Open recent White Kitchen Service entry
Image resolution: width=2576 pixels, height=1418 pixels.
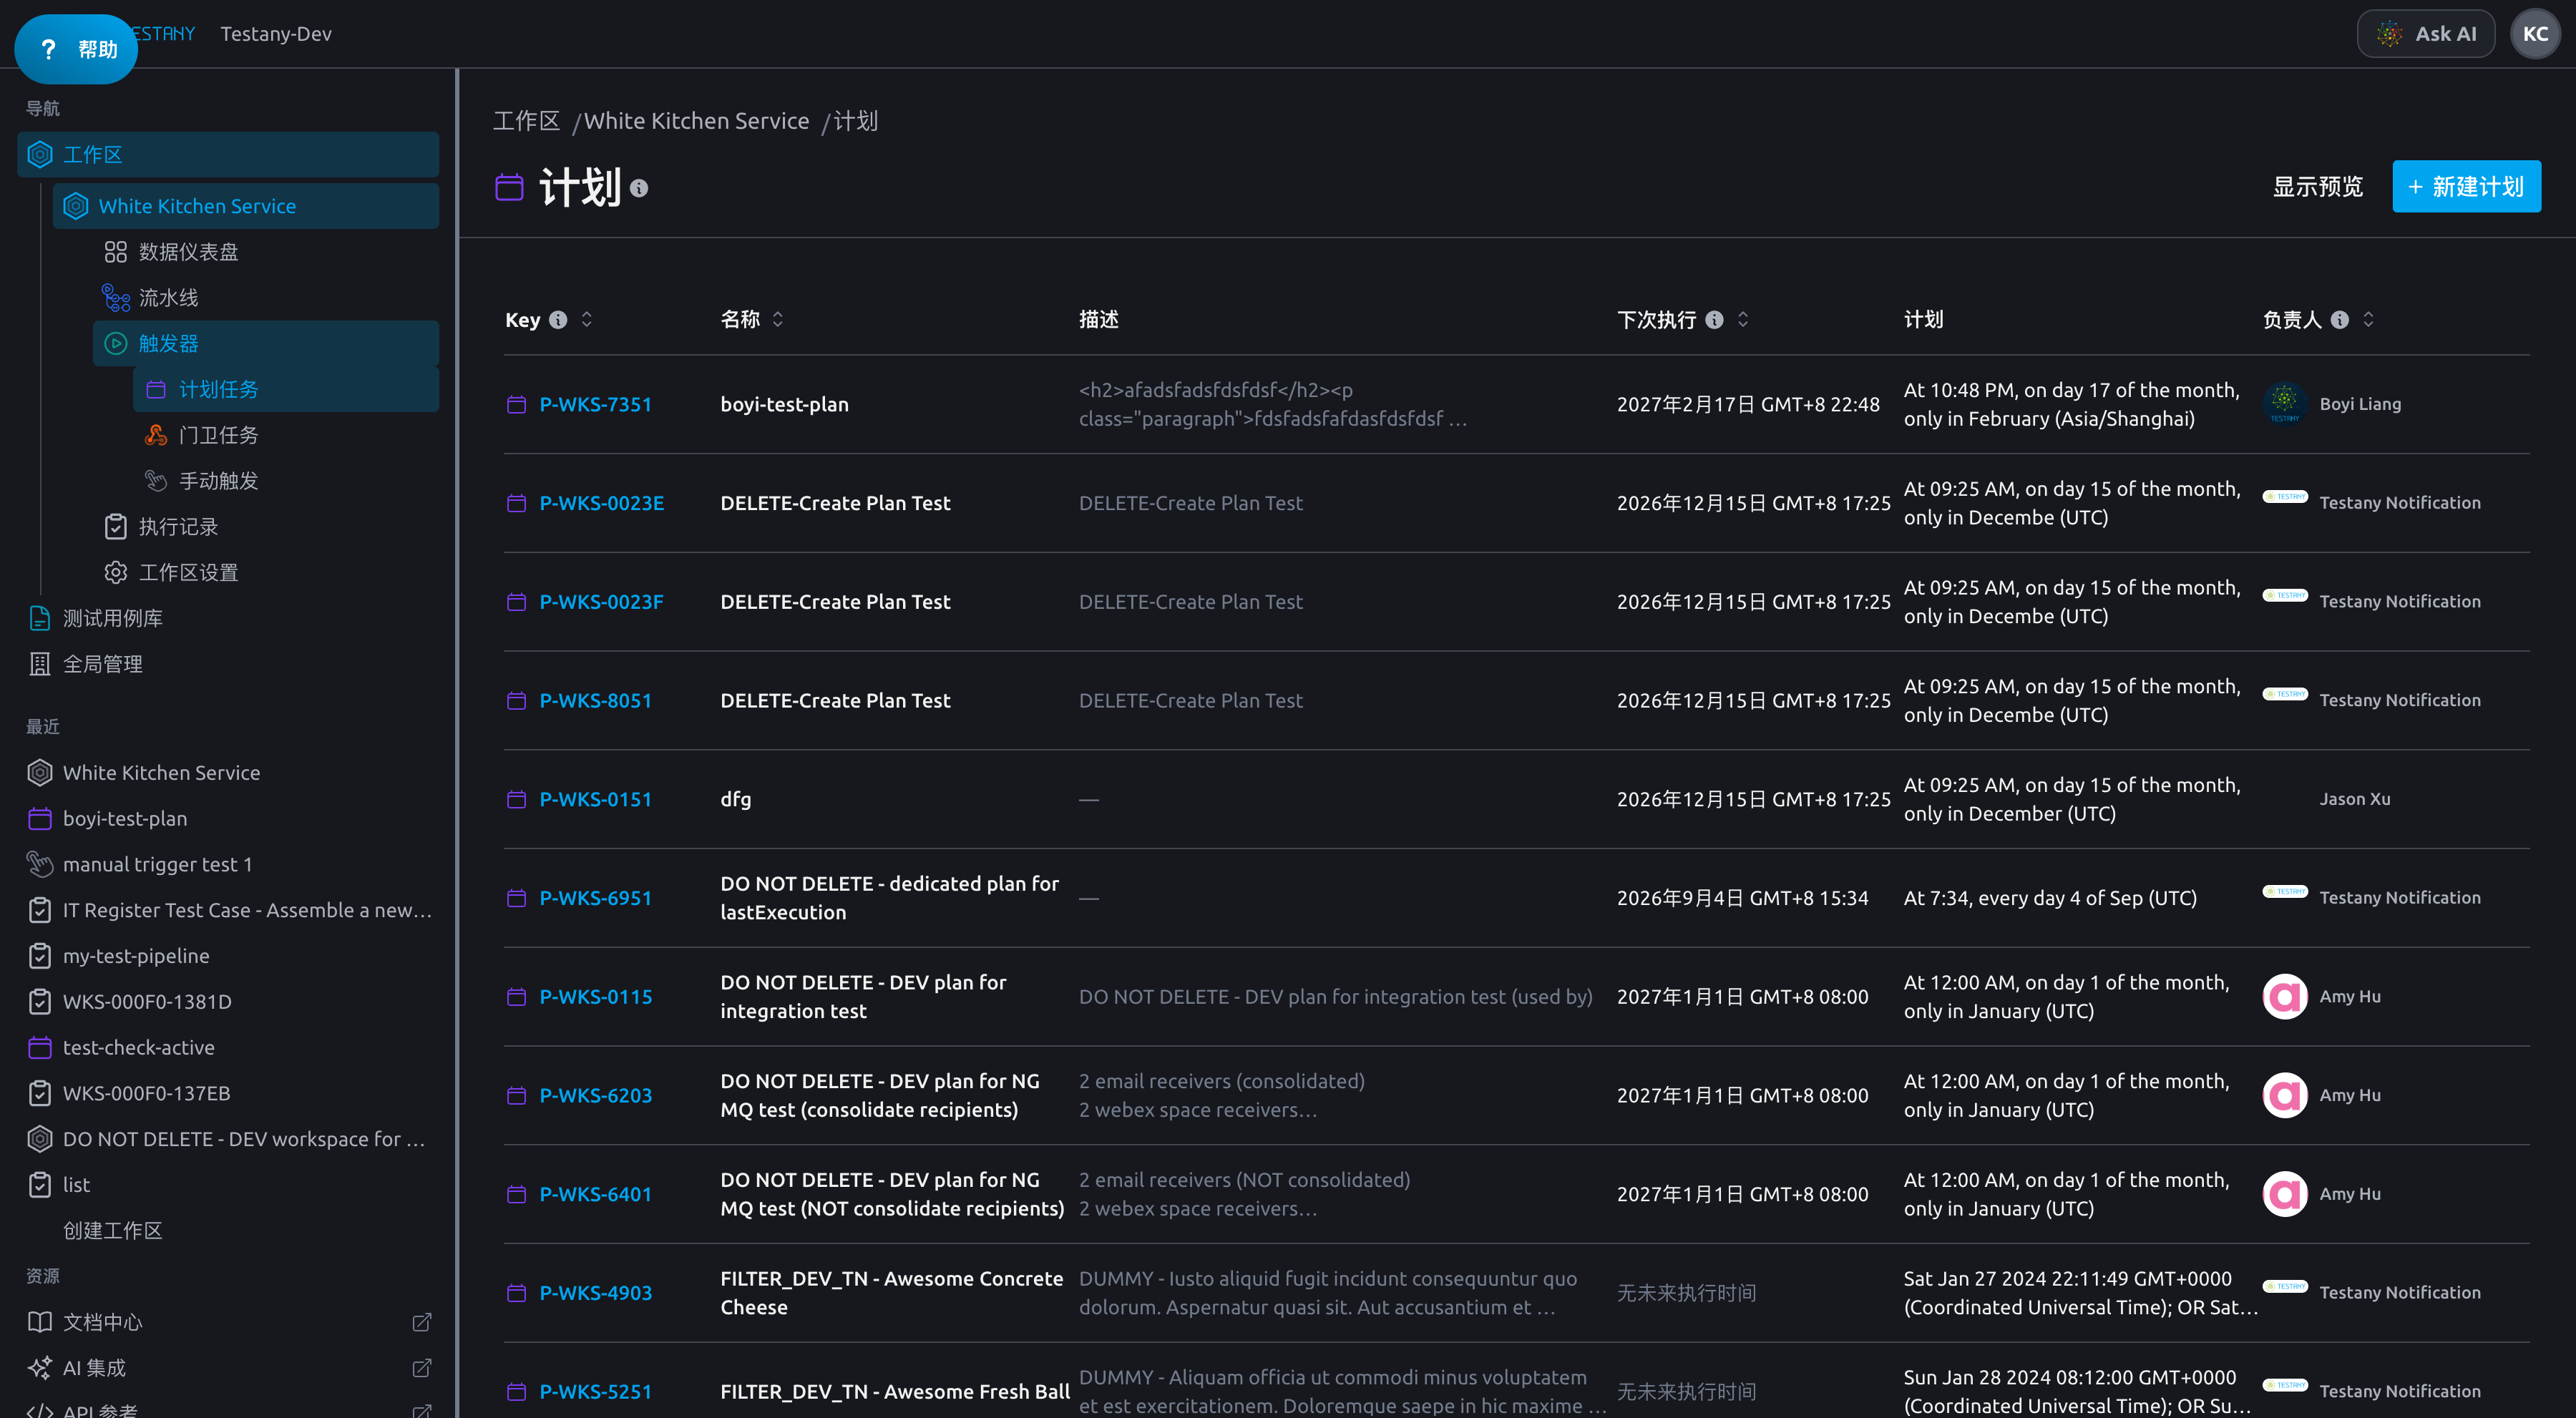[228, 773]
